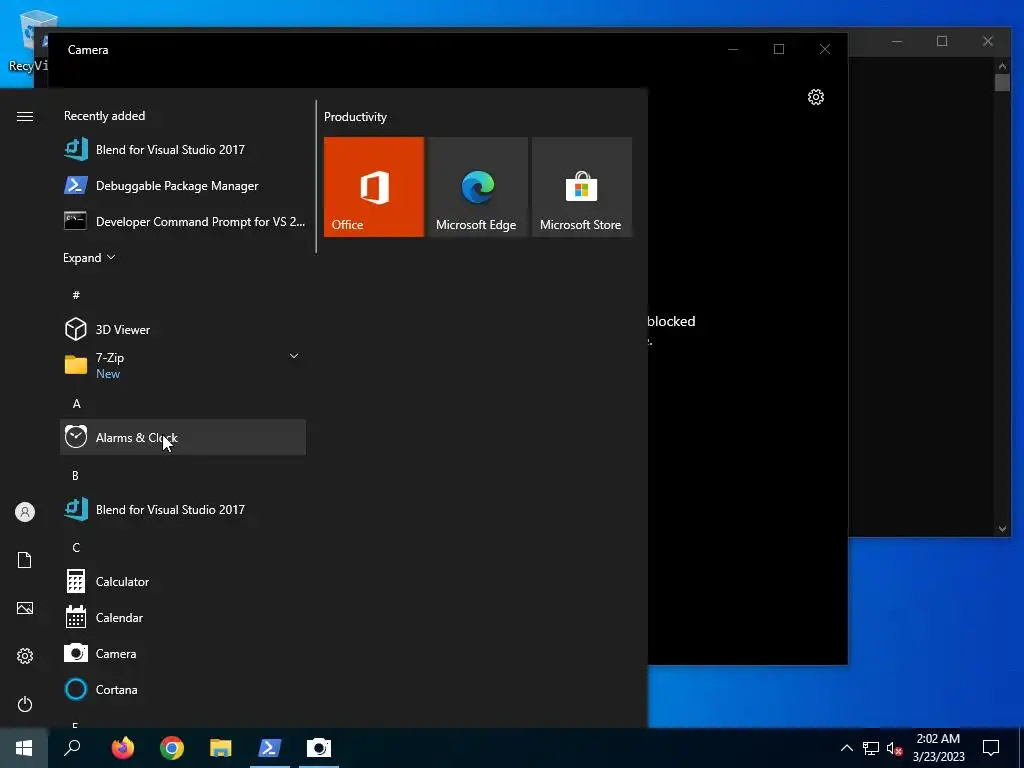1024x768 pixels.
Task: Jump to letter # section header
Action: click(76, 295)
